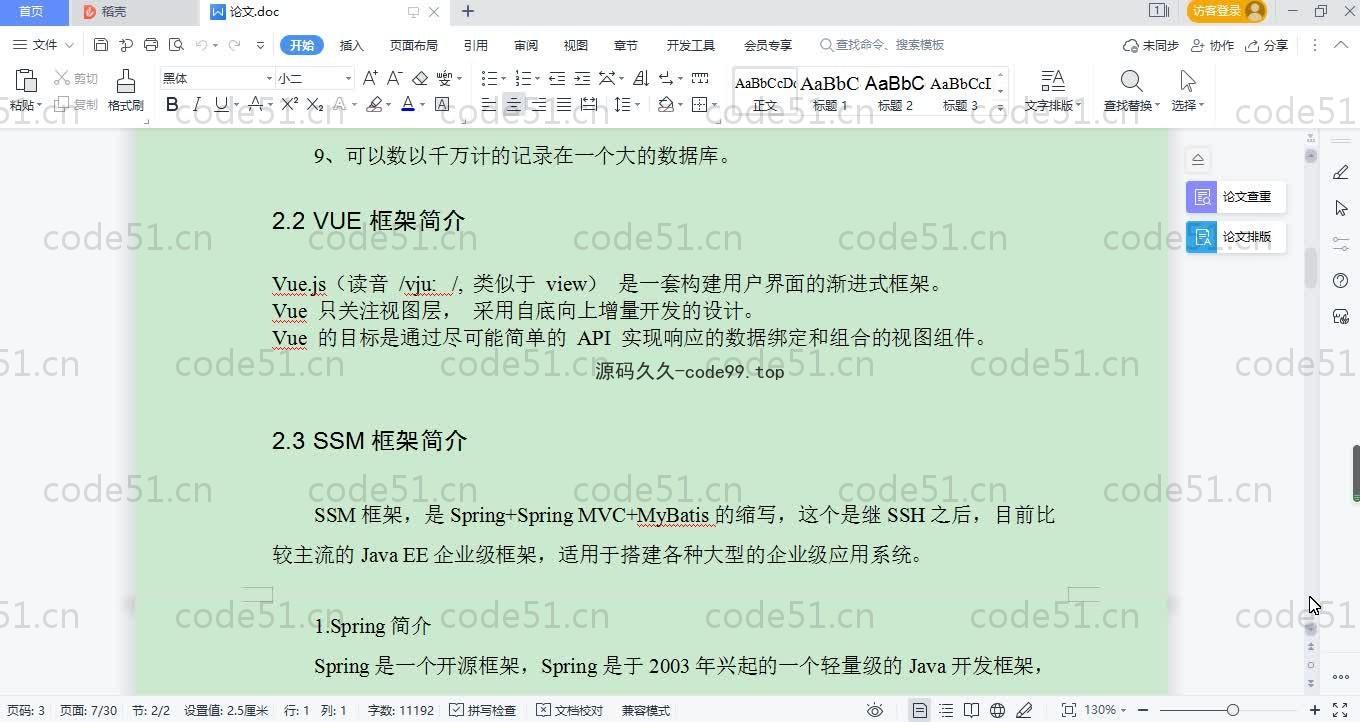Increase paragraph indent
The width and height of the screenshot is (1360, 722).
pos(581,78)
